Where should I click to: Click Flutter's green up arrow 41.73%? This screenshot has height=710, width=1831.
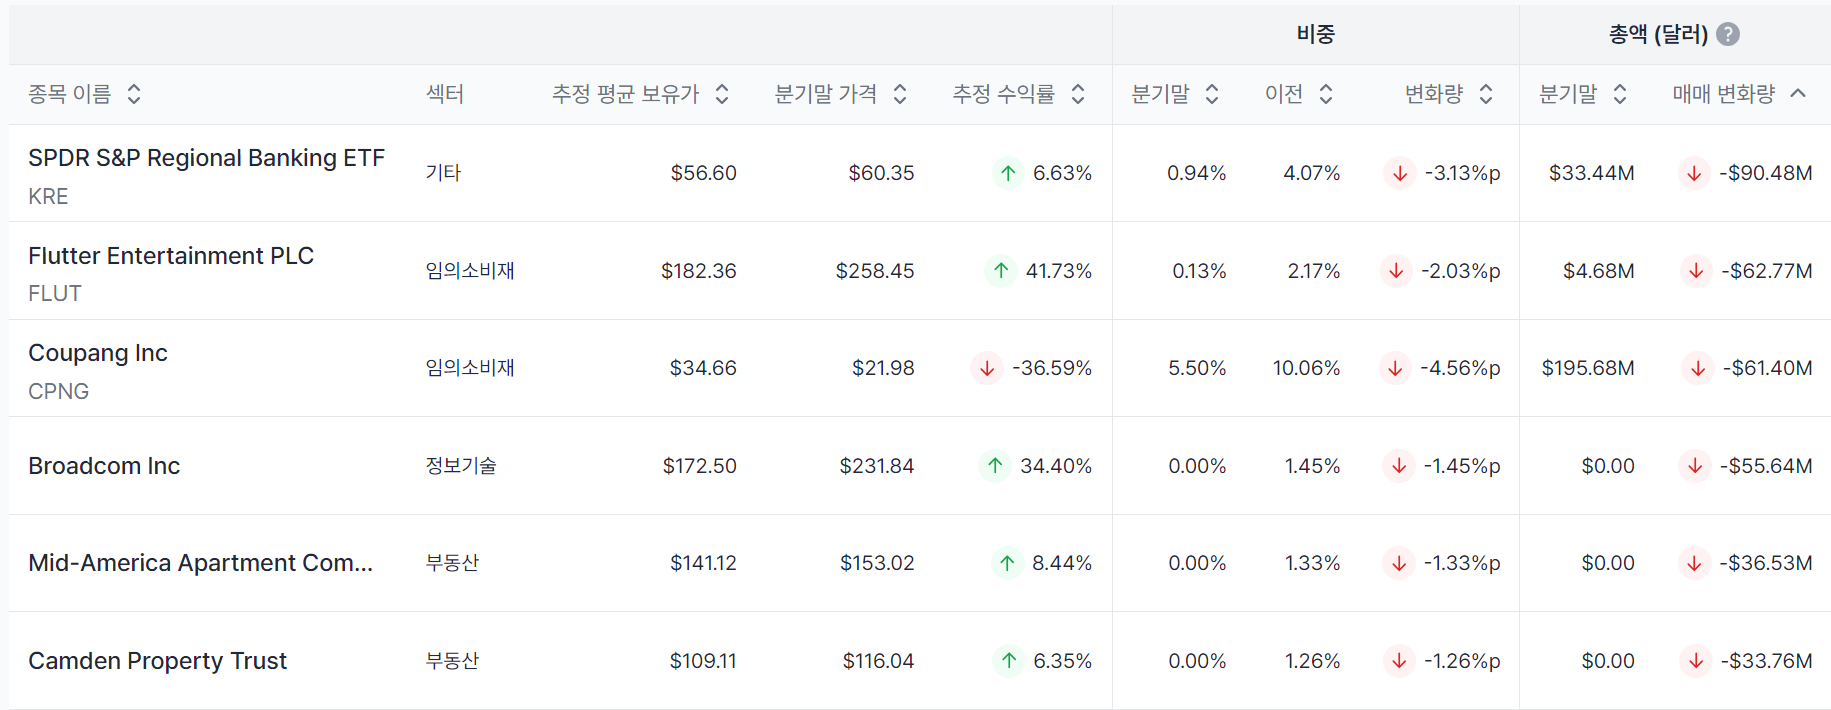click(x=1001, y=270)
